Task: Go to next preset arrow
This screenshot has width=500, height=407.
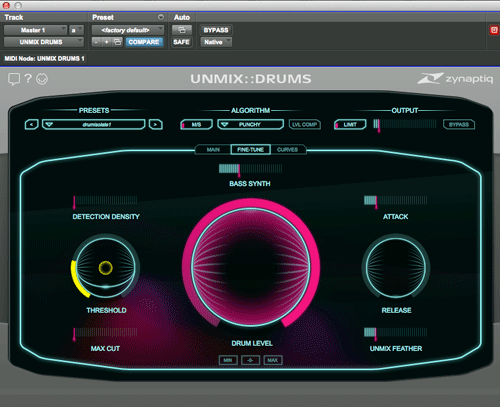Action: click(155, 124)
